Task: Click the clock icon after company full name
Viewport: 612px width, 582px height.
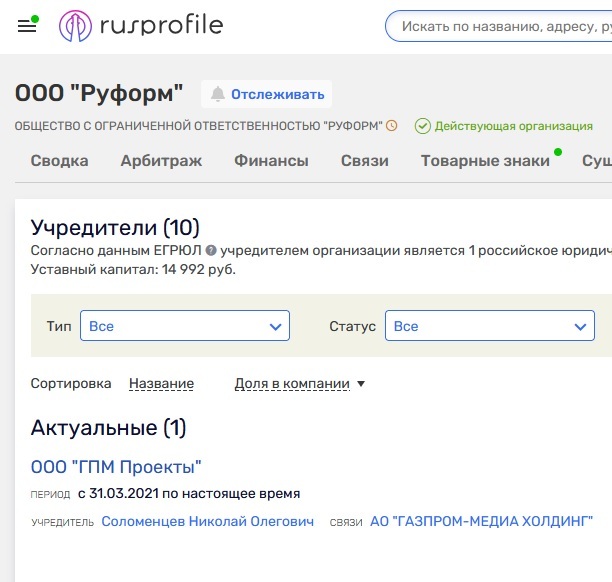Action: click(x=391, y=126)
